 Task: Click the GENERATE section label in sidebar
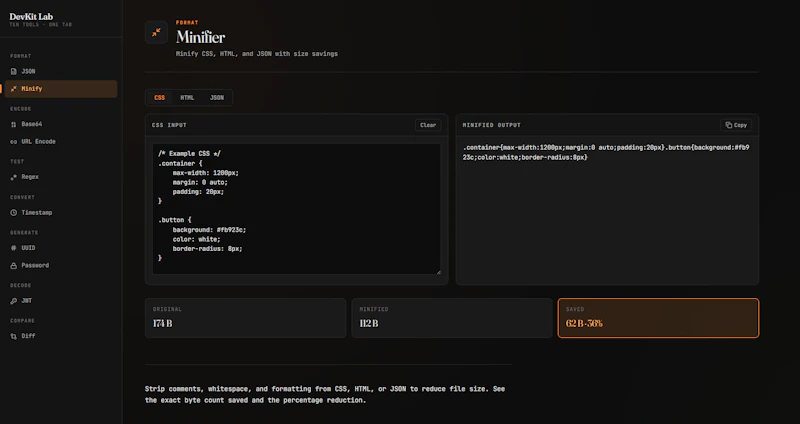point(24,233)
